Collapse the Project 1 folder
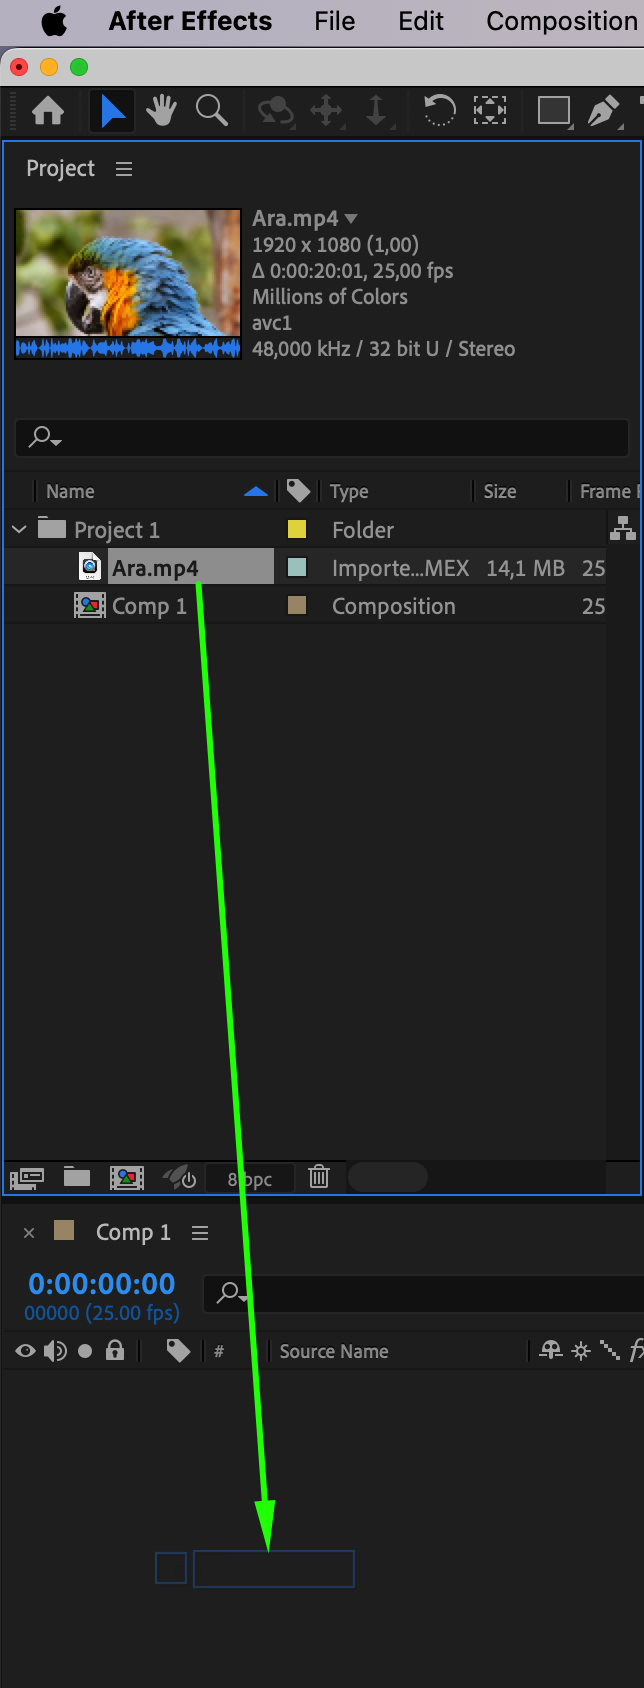 click(19, 529)
